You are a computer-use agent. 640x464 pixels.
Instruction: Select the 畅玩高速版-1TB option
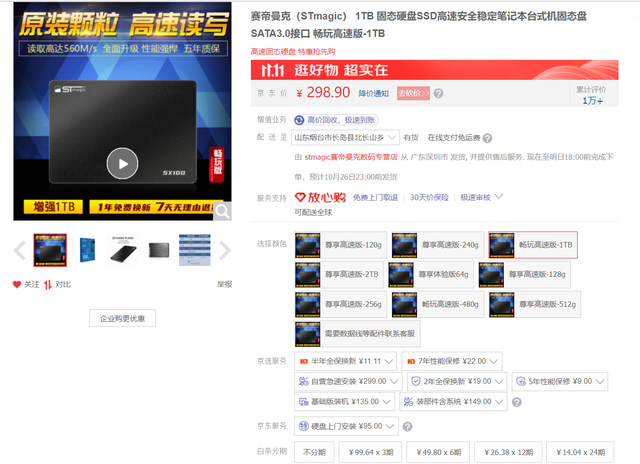tap(533, 245)
